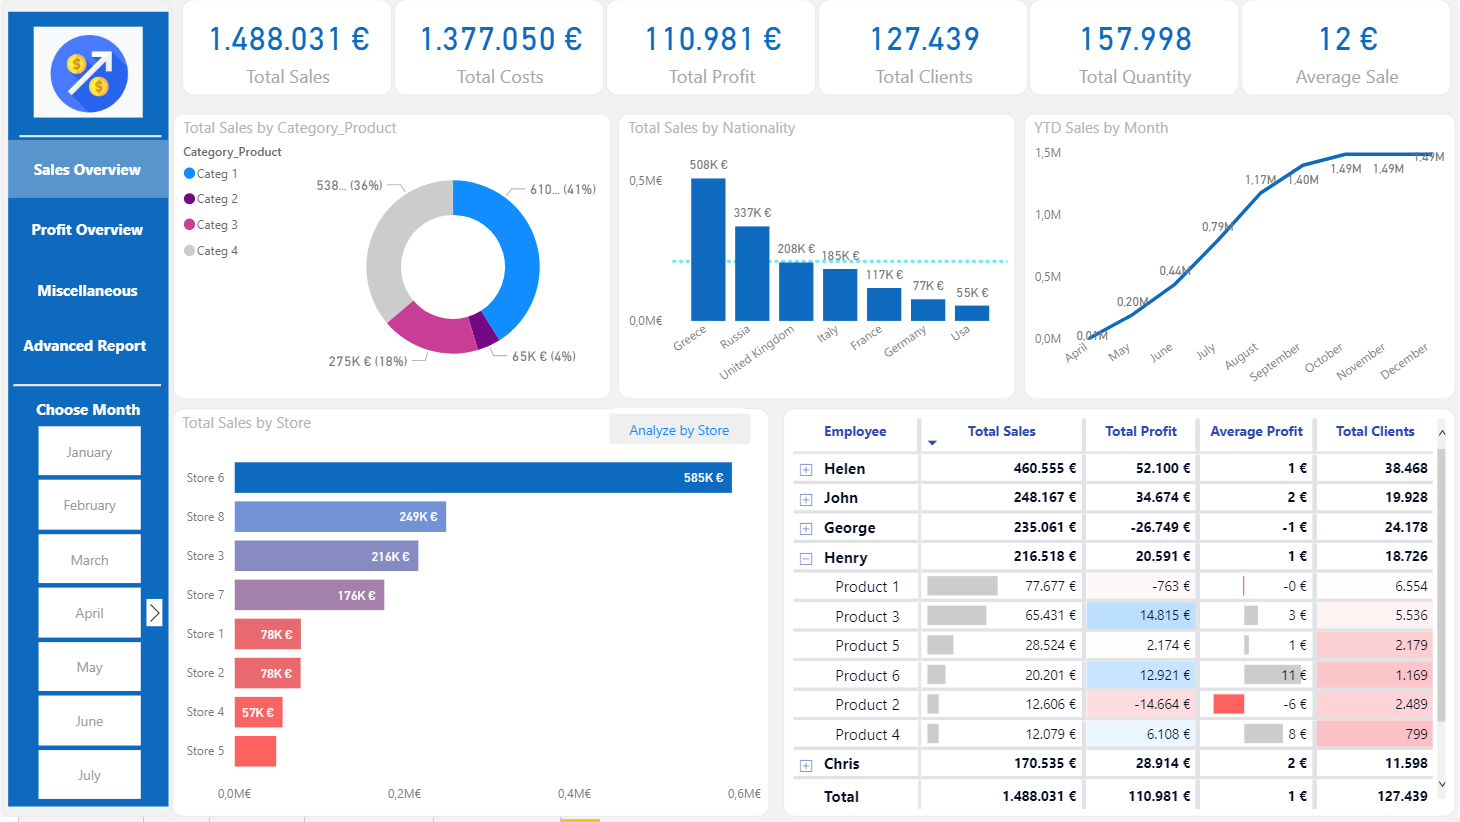Screen dimensions: 1460x822
Task: Open the Profit Overview page
Action: pos(87,230)
